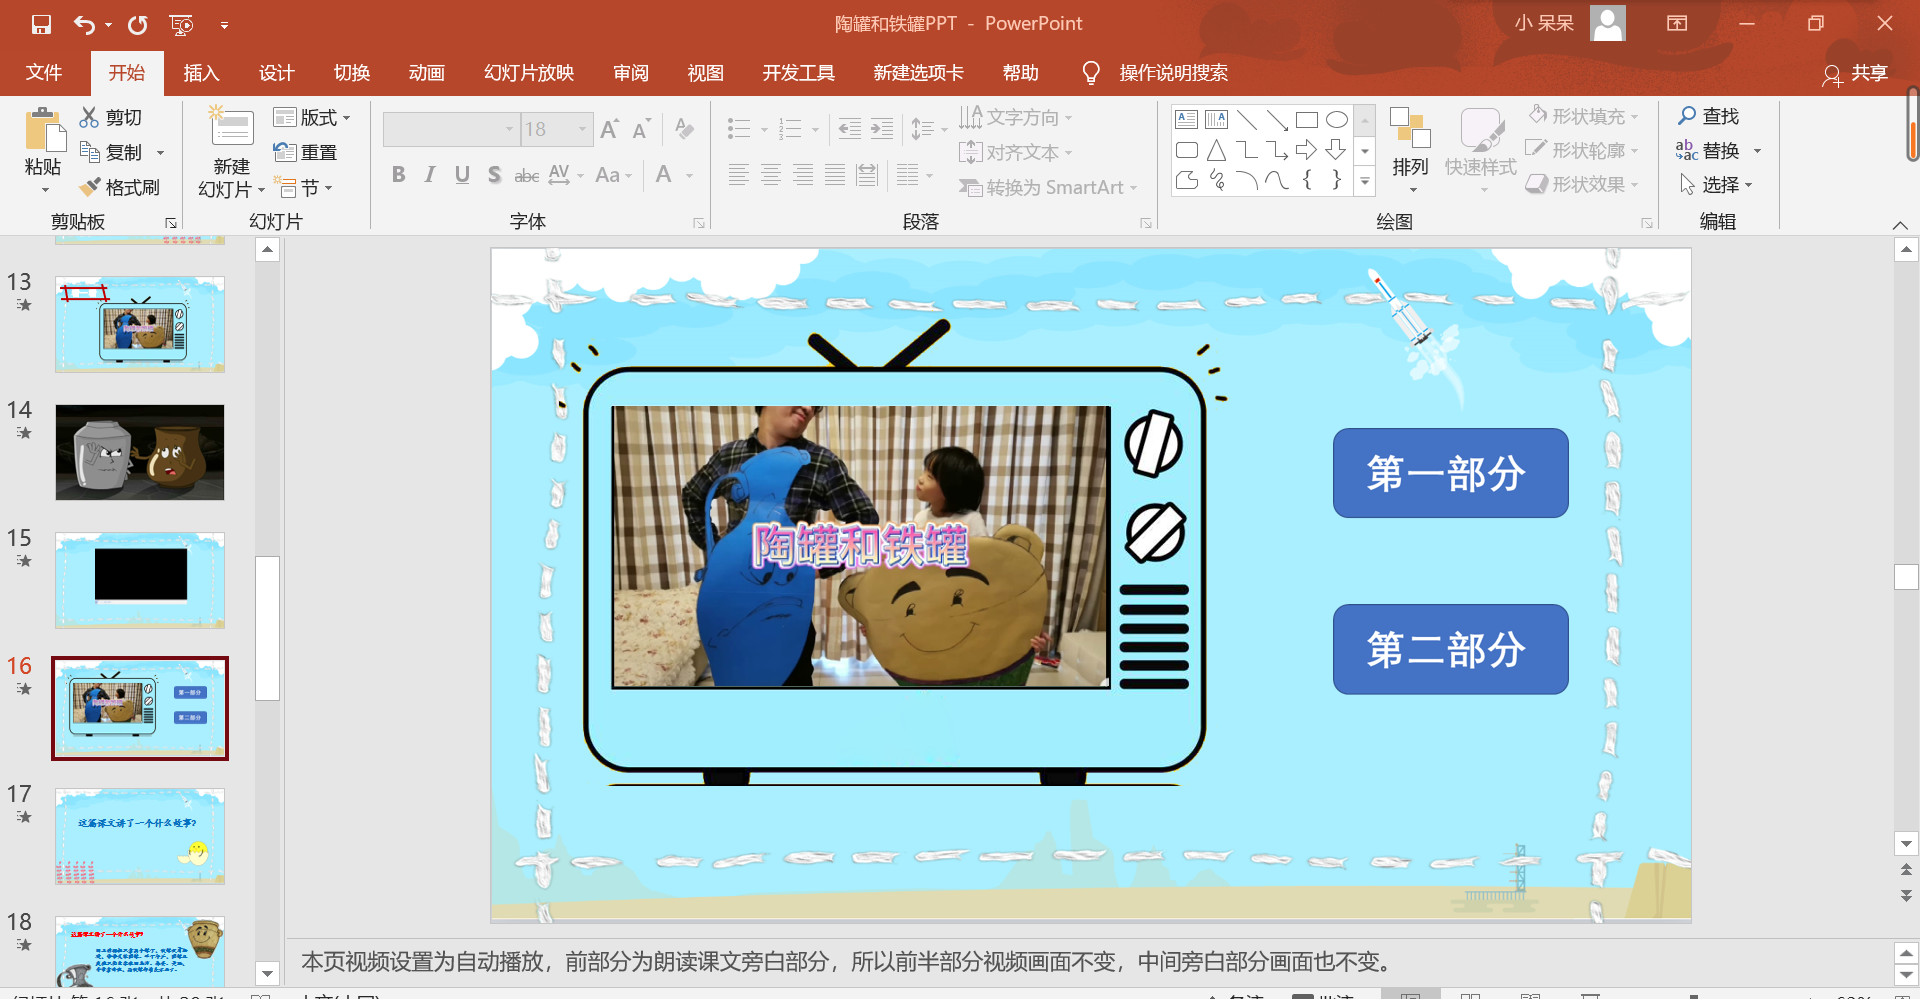
Task: Click the slide editor scrollbar handle
Action: (1906, 577)
